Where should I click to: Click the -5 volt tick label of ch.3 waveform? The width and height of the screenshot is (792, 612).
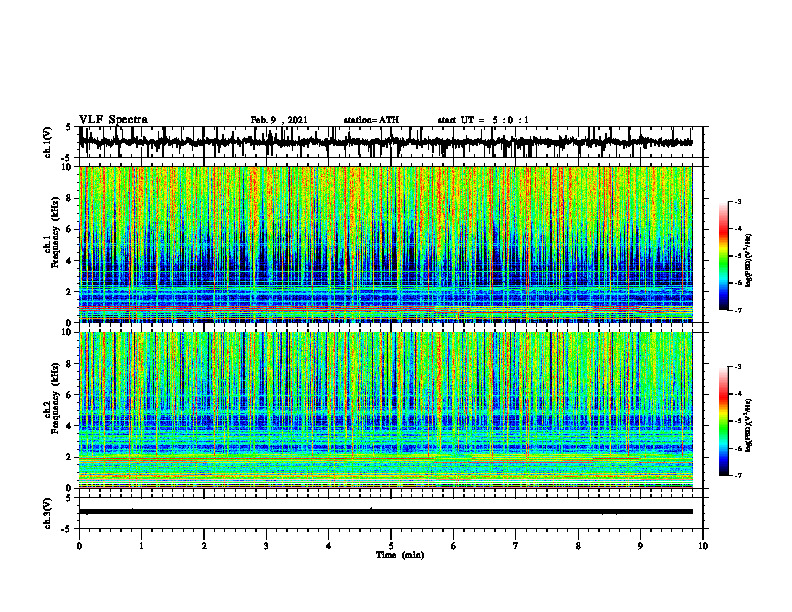pos(66,529)
